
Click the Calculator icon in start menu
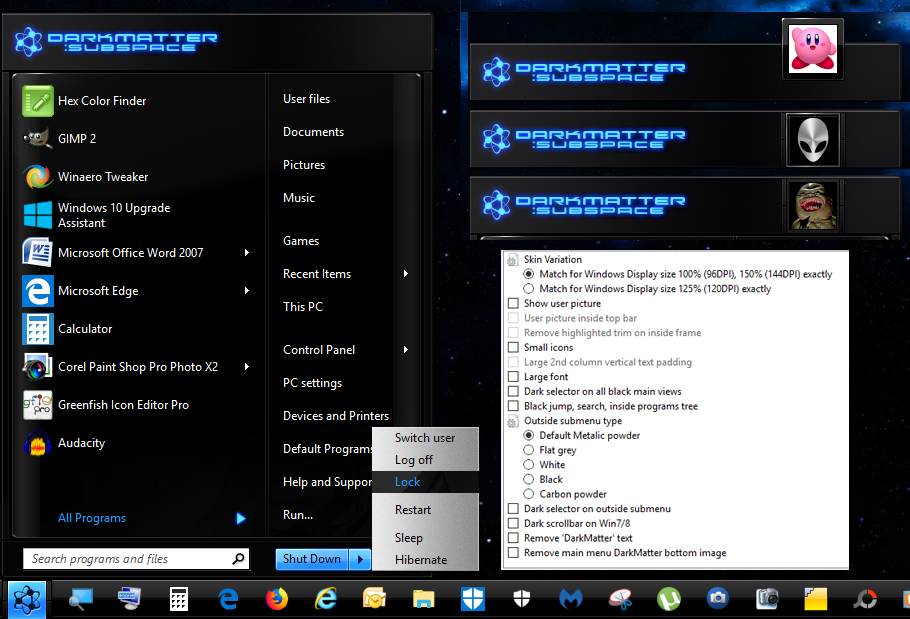(x=38, y=329)
